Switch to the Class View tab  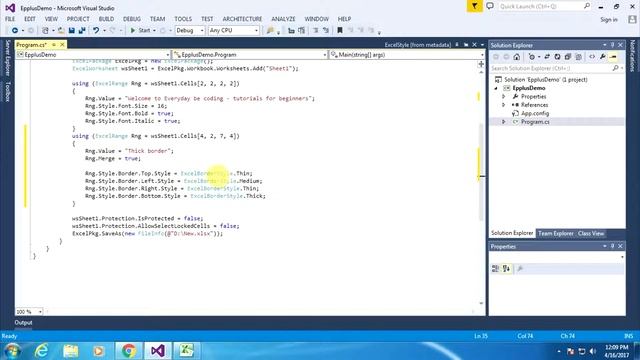click(x=591, y=233)
